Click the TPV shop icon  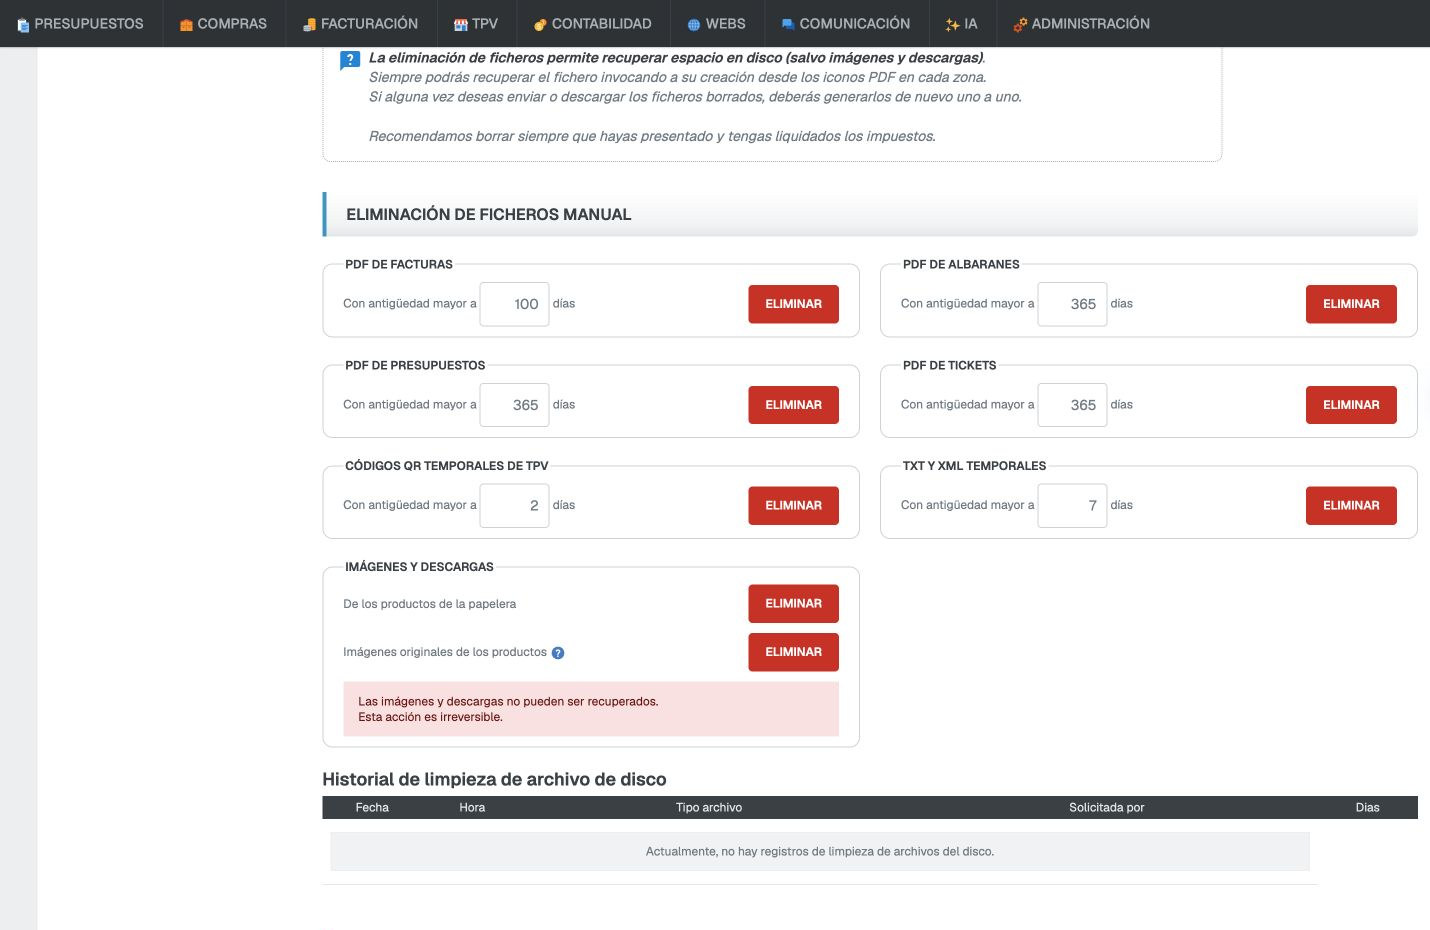coord(460,25)
